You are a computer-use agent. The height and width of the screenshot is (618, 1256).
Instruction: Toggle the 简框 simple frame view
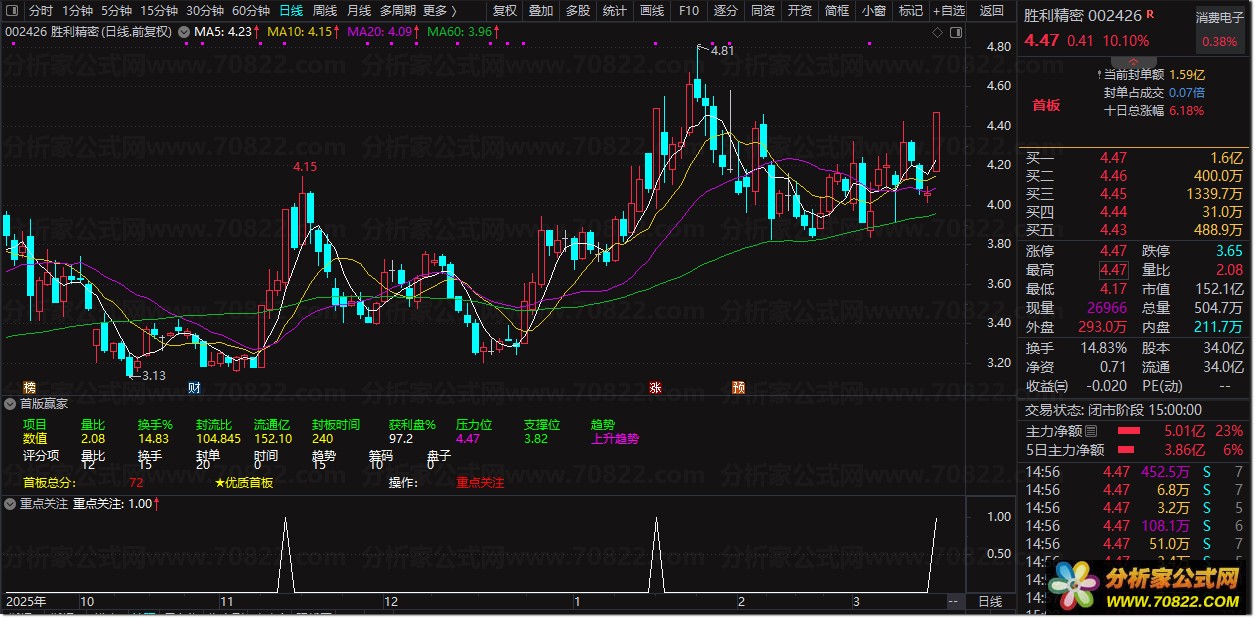tap(837, 11)
